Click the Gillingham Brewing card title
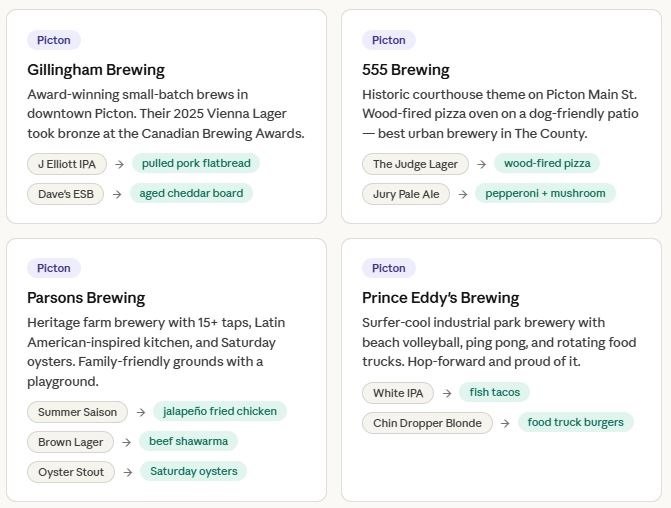 click(x=96, y=70)
